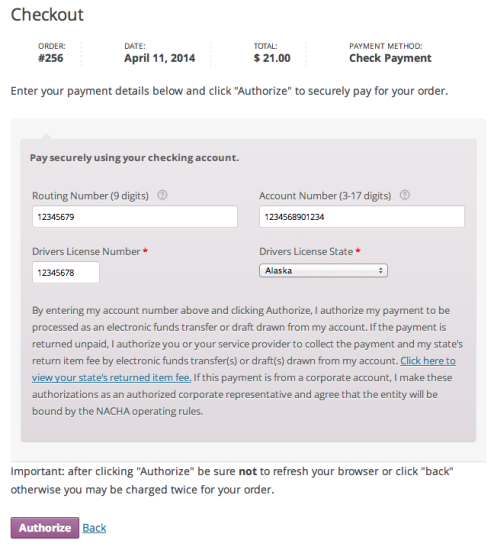Viewport: 494px width, 550px height.
Task: Focus the Routing Number input field
Action: pyautogui.click(x=135, y=216)
